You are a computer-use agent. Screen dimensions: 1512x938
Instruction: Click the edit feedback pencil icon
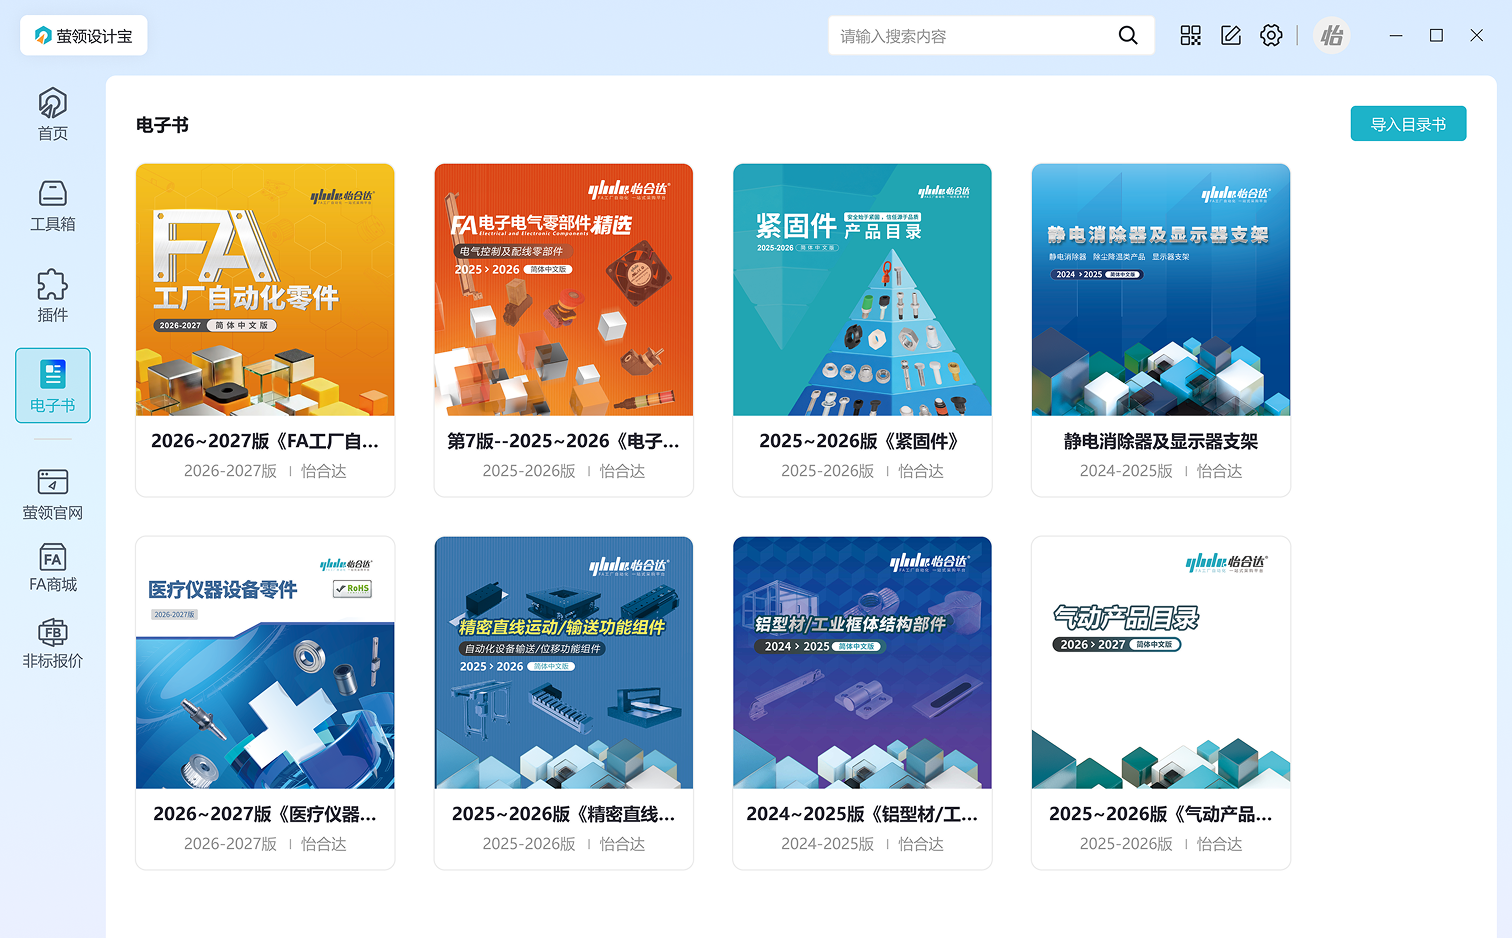pos(1231,36)
